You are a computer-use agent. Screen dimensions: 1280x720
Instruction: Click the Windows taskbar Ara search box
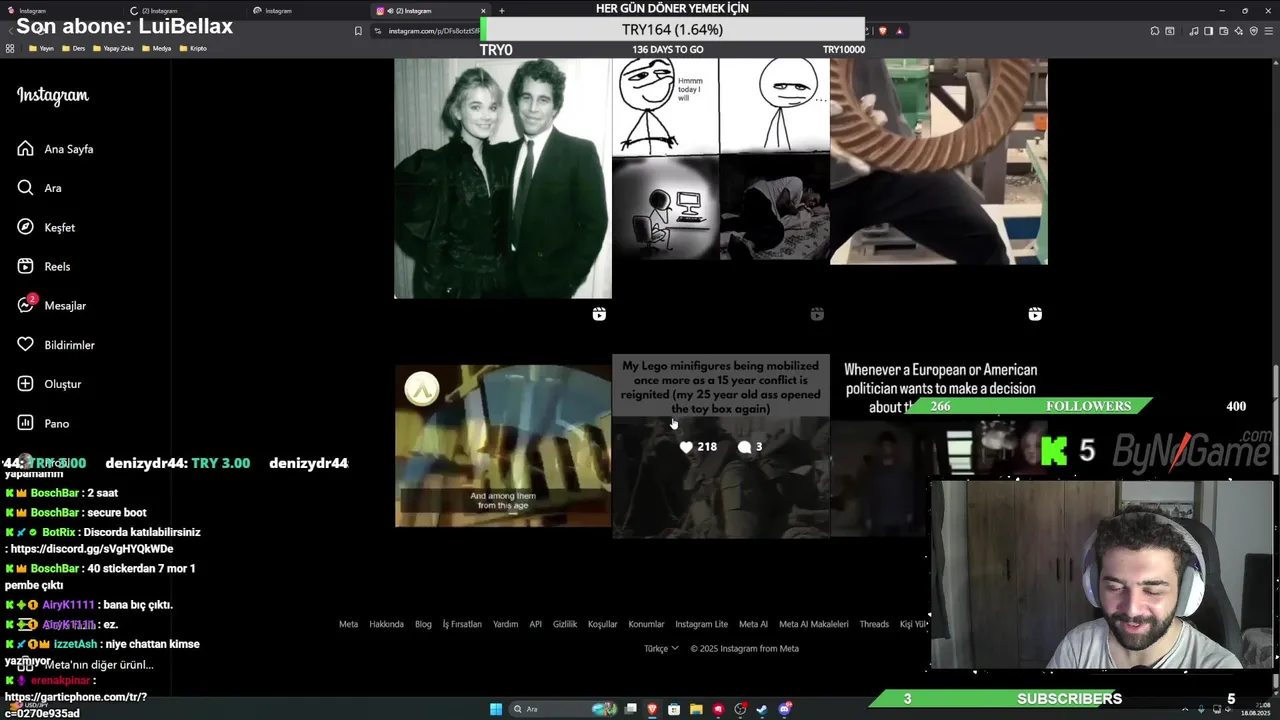pos(562,709)
